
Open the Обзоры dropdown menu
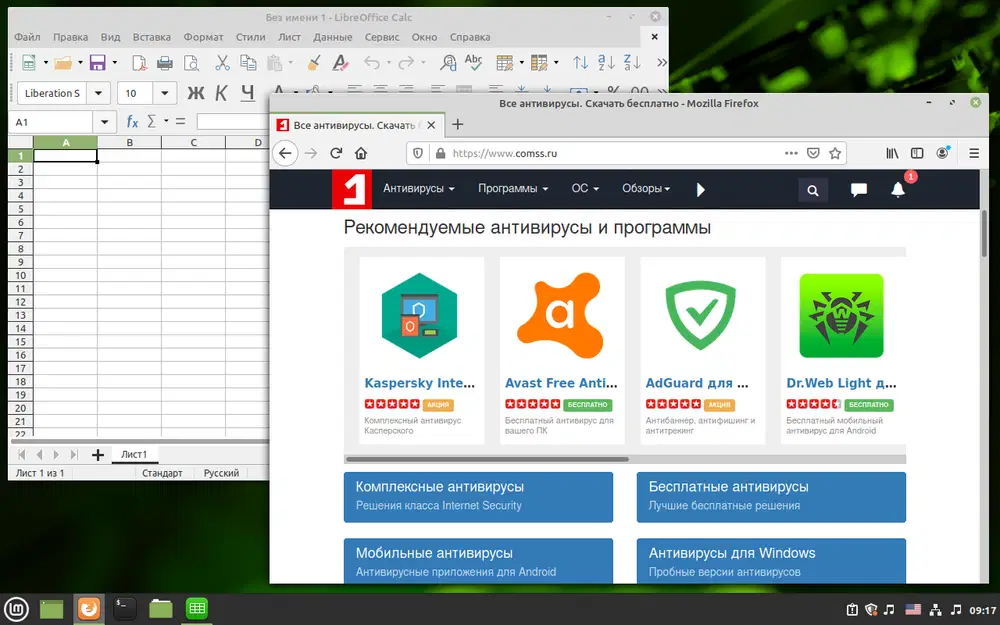[x=646, y=189]
